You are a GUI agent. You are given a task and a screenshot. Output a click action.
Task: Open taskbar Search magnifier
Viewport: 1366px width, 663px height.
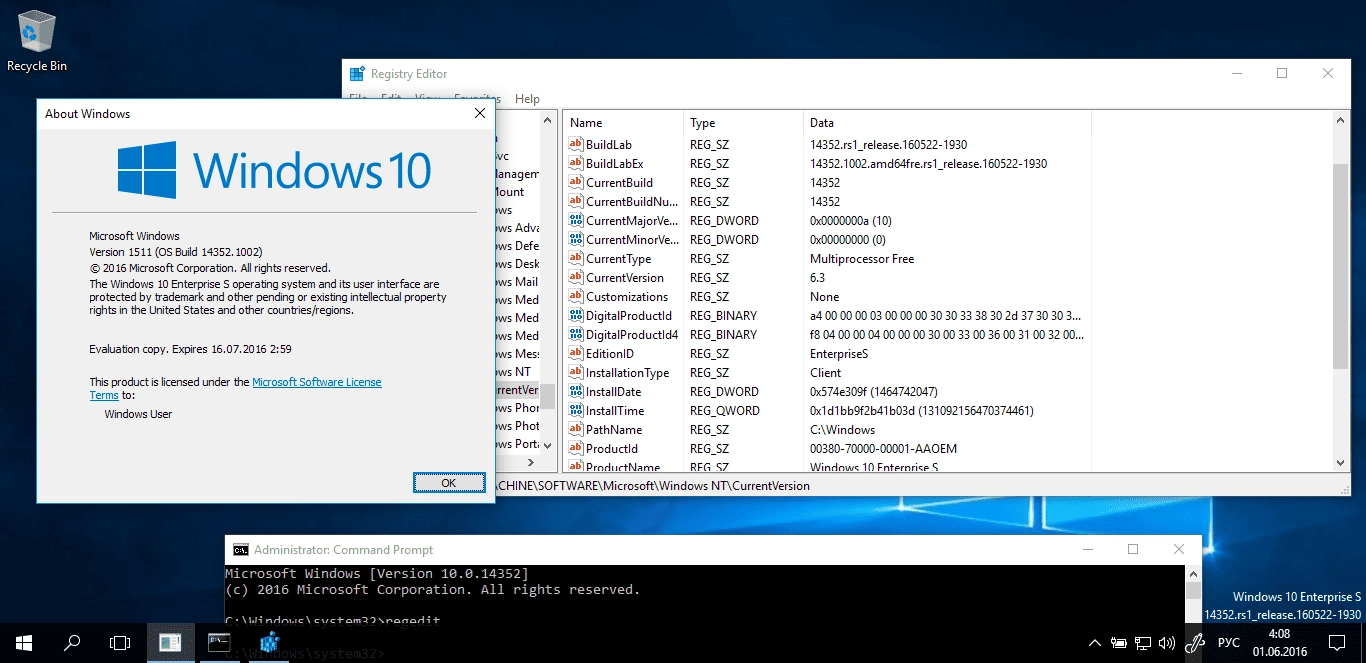pos(72,643)
